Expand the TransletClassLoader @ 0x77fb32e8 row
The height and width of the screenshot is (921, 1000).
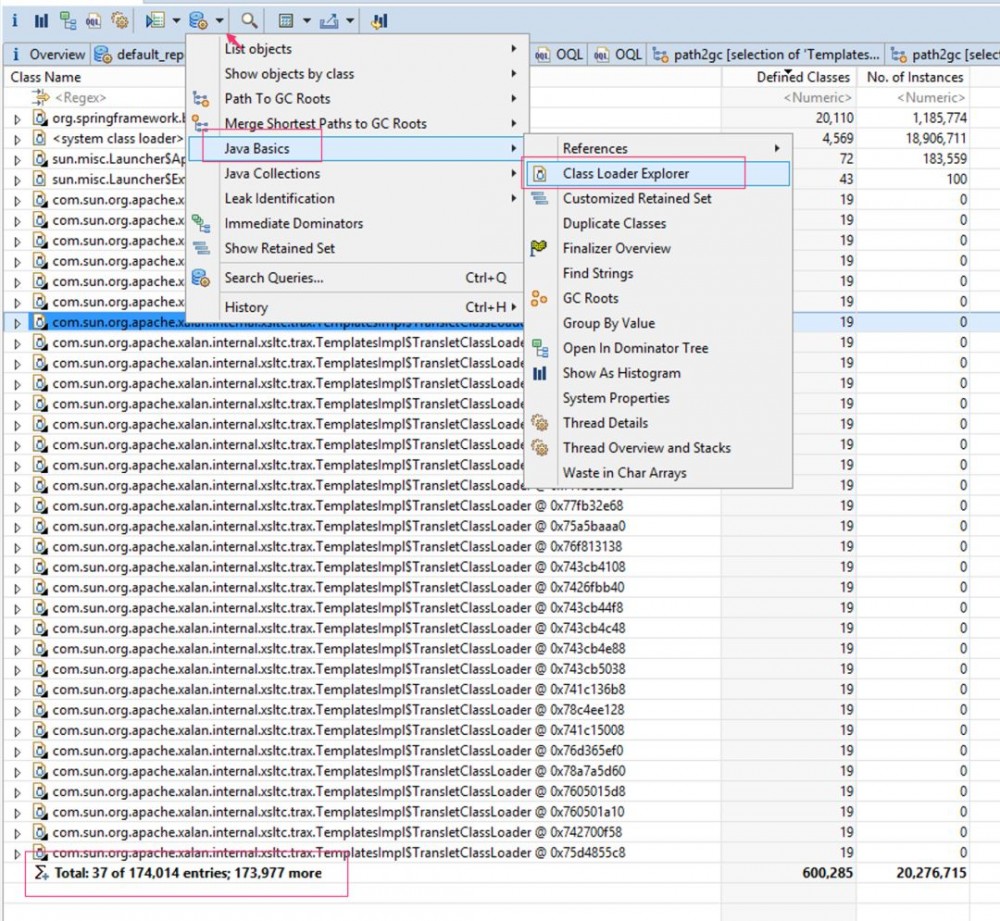(17, 506)
